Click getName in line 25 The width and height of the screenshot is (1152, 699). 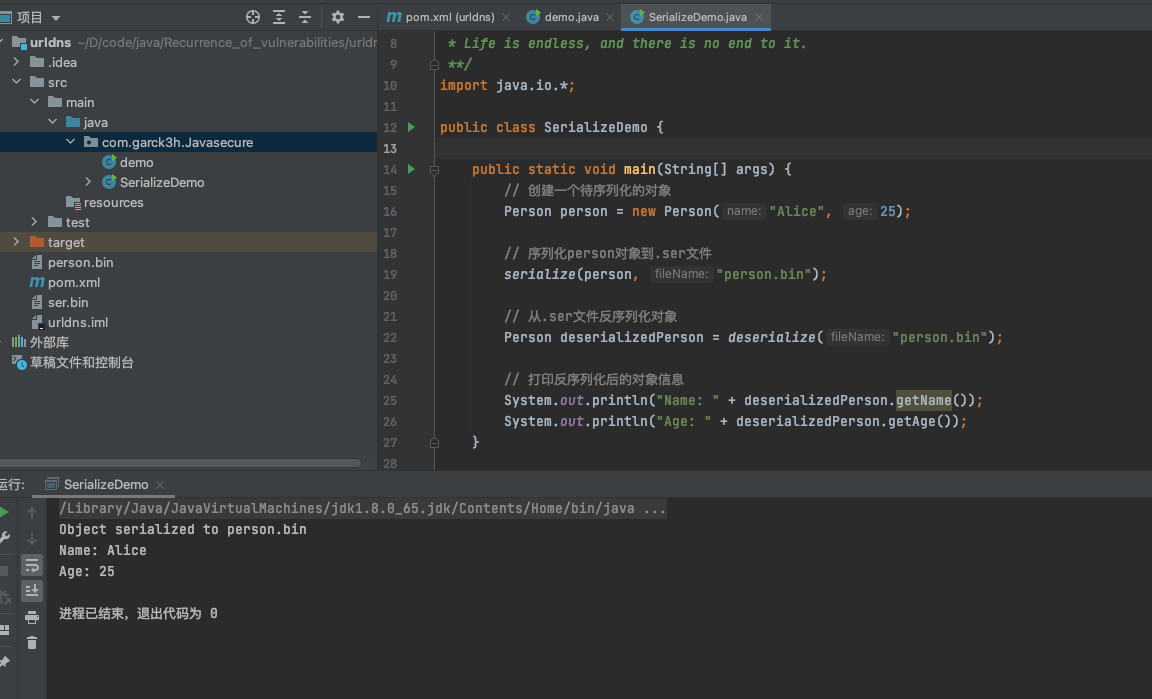[x=924, y=401]
